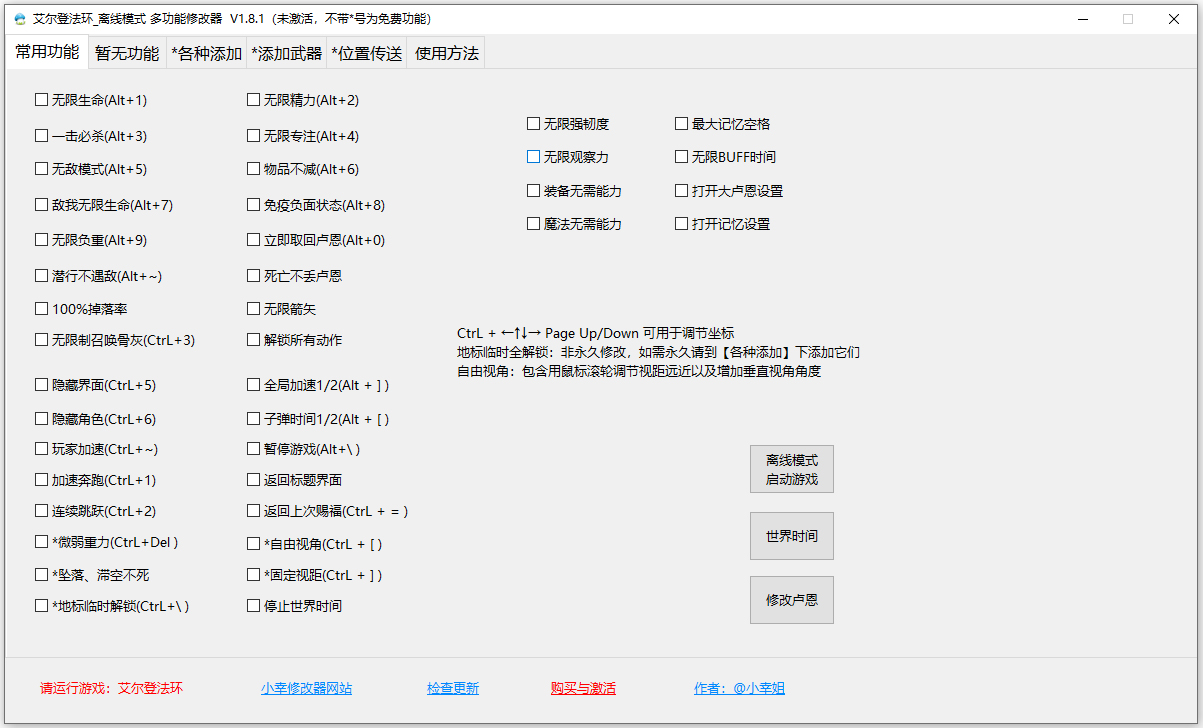The height and width of the screenshot is (728, 1203).
Task: Enable 无限生命 (Alt+1) cheat
Action: click(x=41, y=100)
